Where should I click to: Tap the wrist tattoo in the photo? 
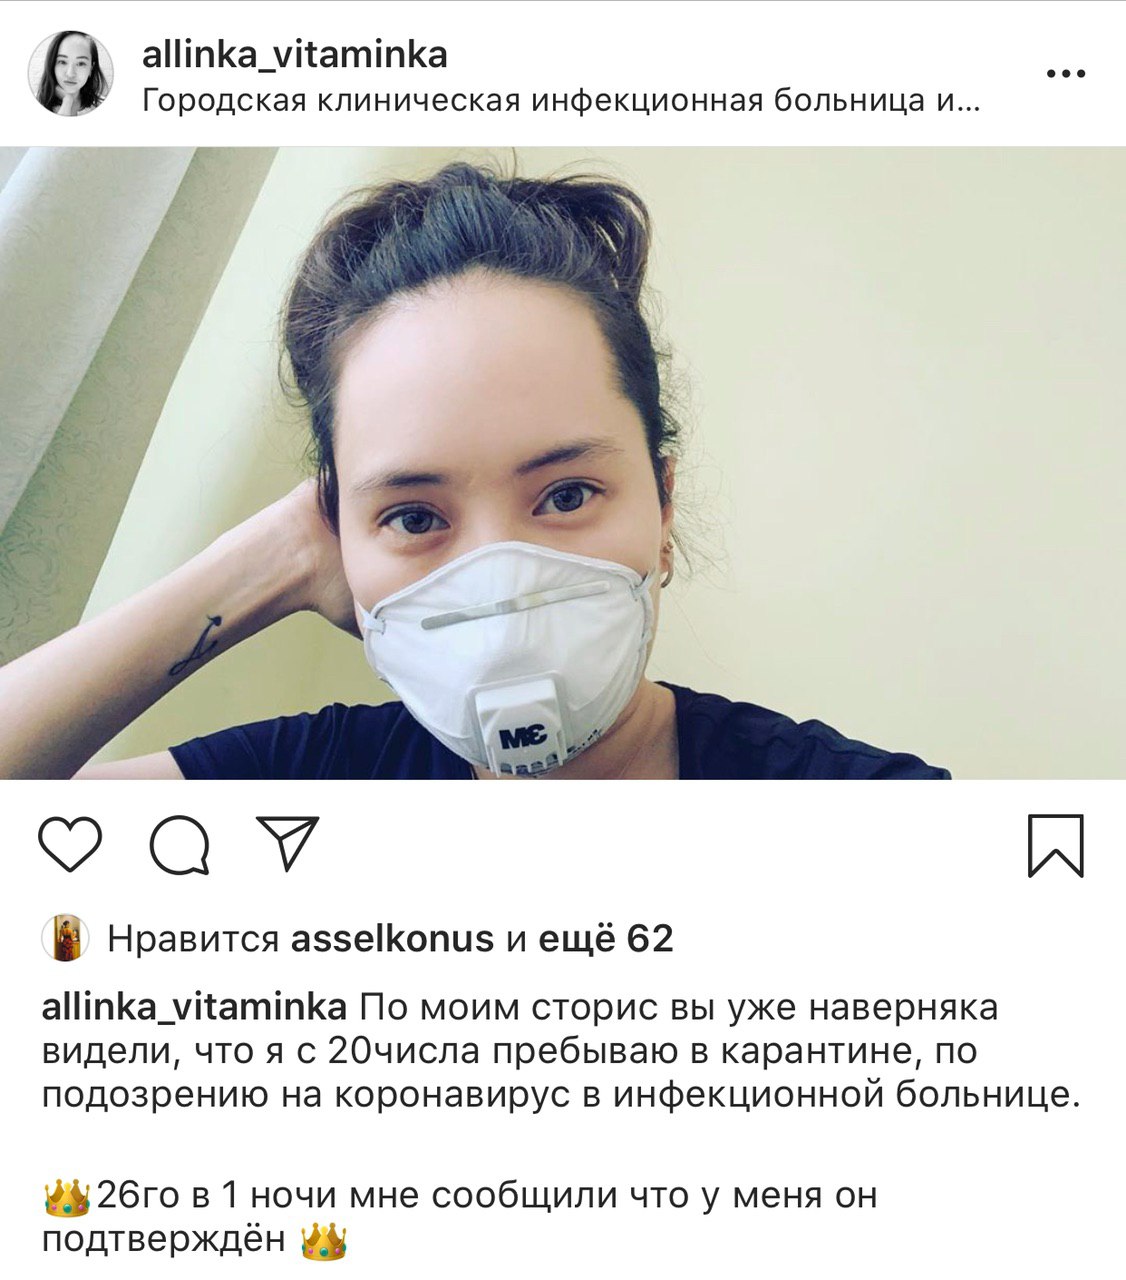196,646
